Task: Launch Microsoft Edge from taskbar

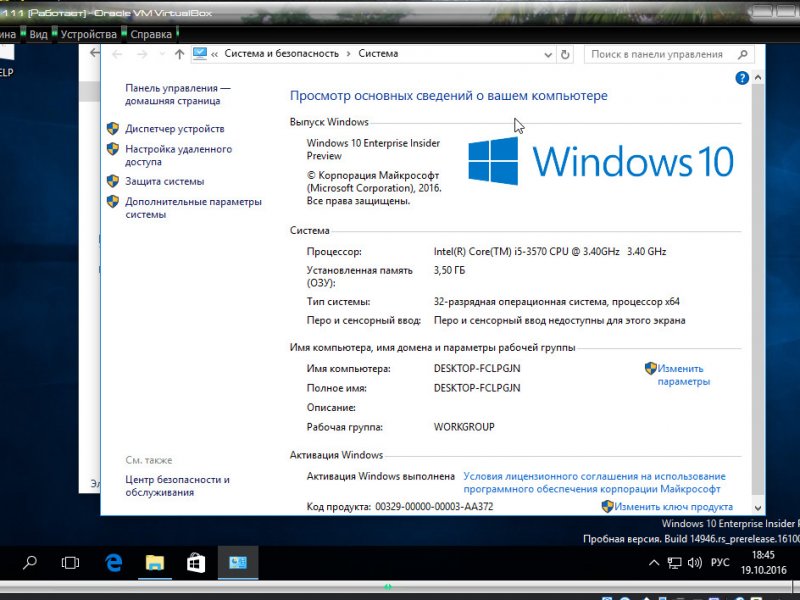Action: [x=113, y=563]
